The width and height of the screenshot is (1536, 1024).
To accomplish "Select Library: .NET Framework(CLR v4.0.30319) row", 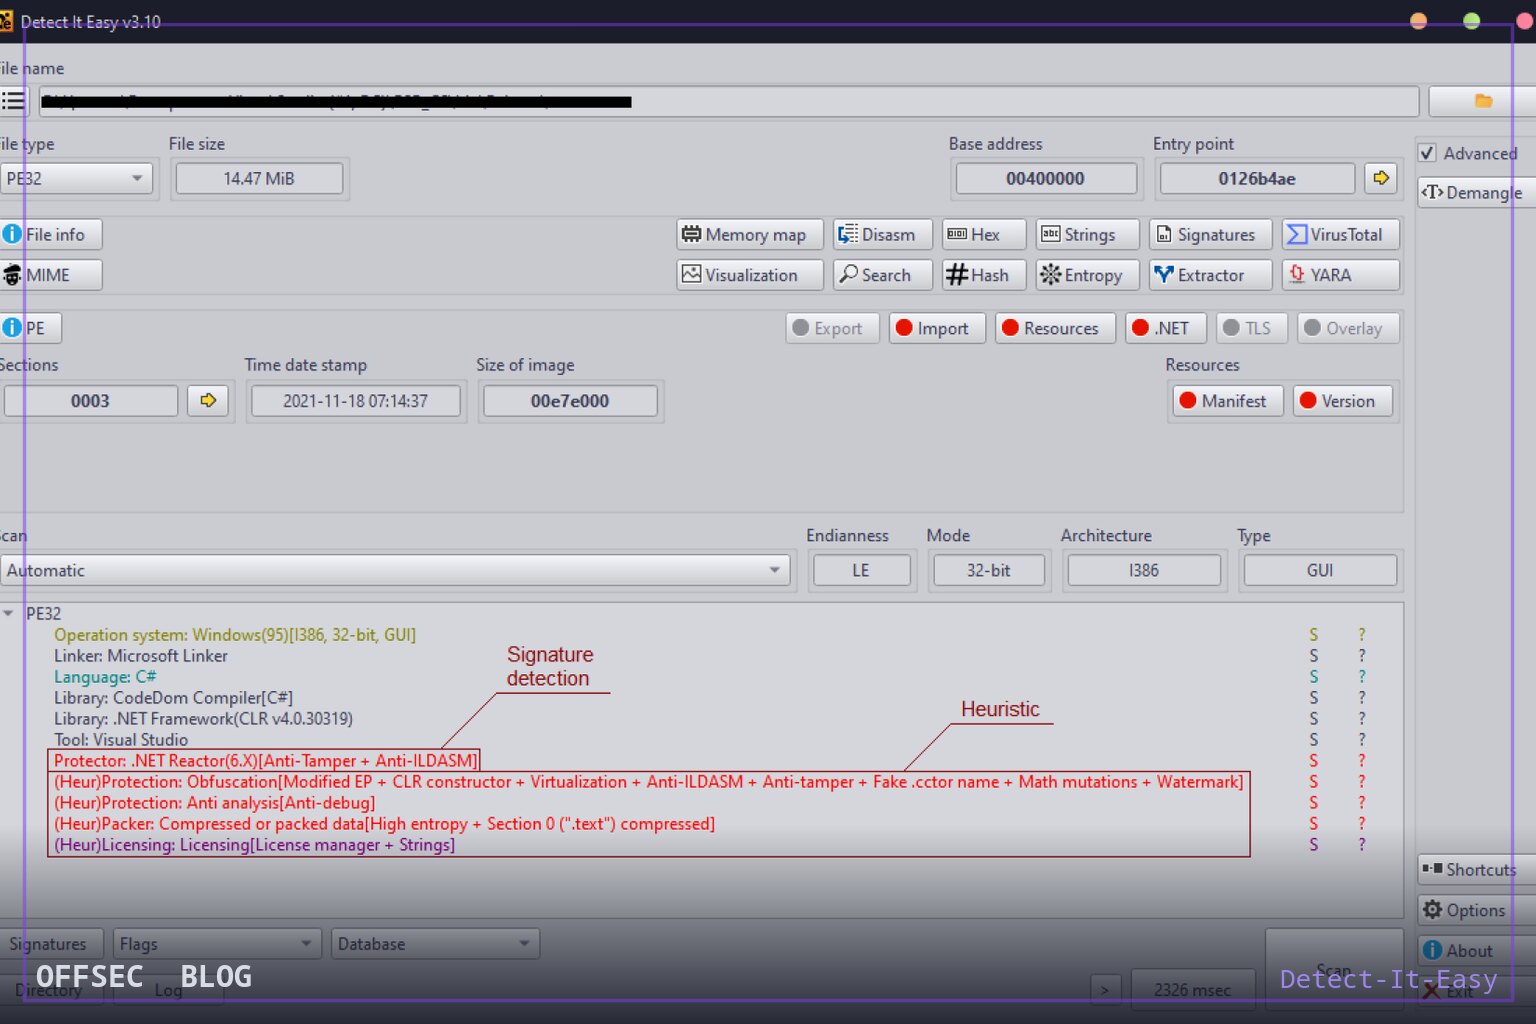I will click(203, 718).
